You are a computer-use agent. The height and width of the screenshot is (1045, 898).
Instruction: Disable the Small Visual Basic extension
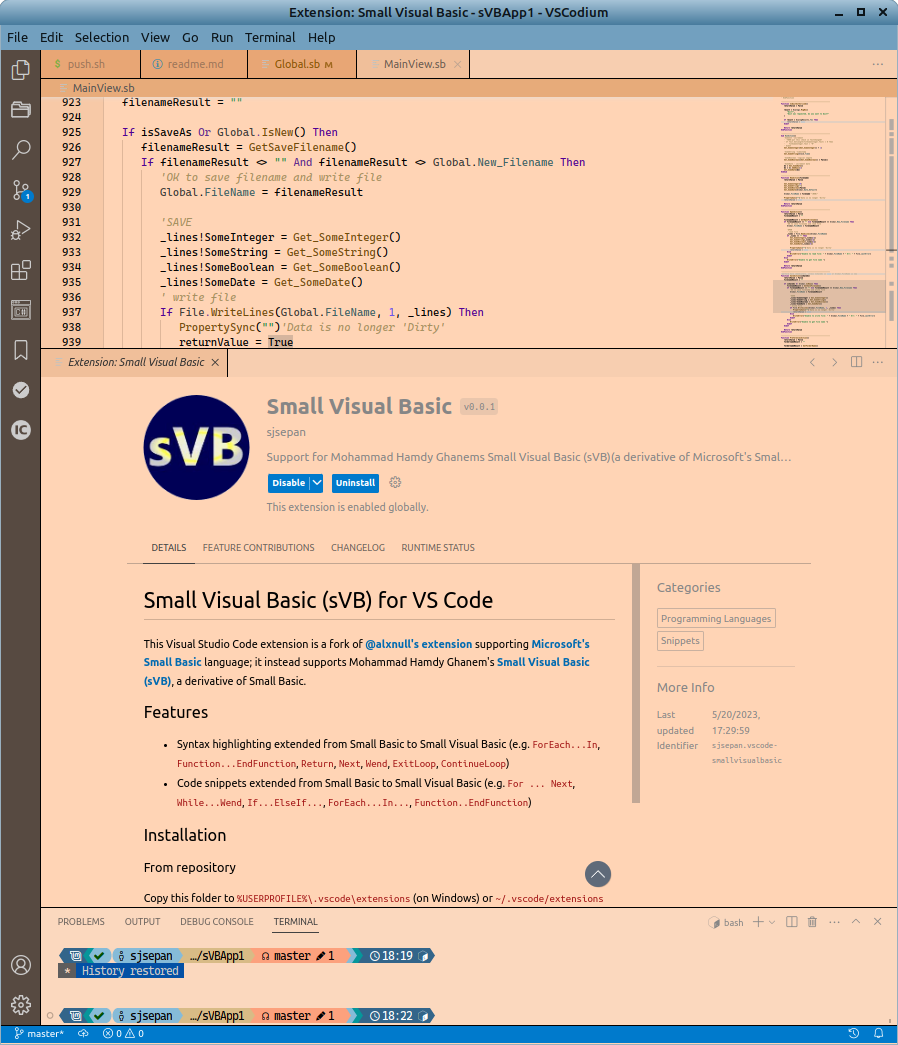(x=287, y=482)
